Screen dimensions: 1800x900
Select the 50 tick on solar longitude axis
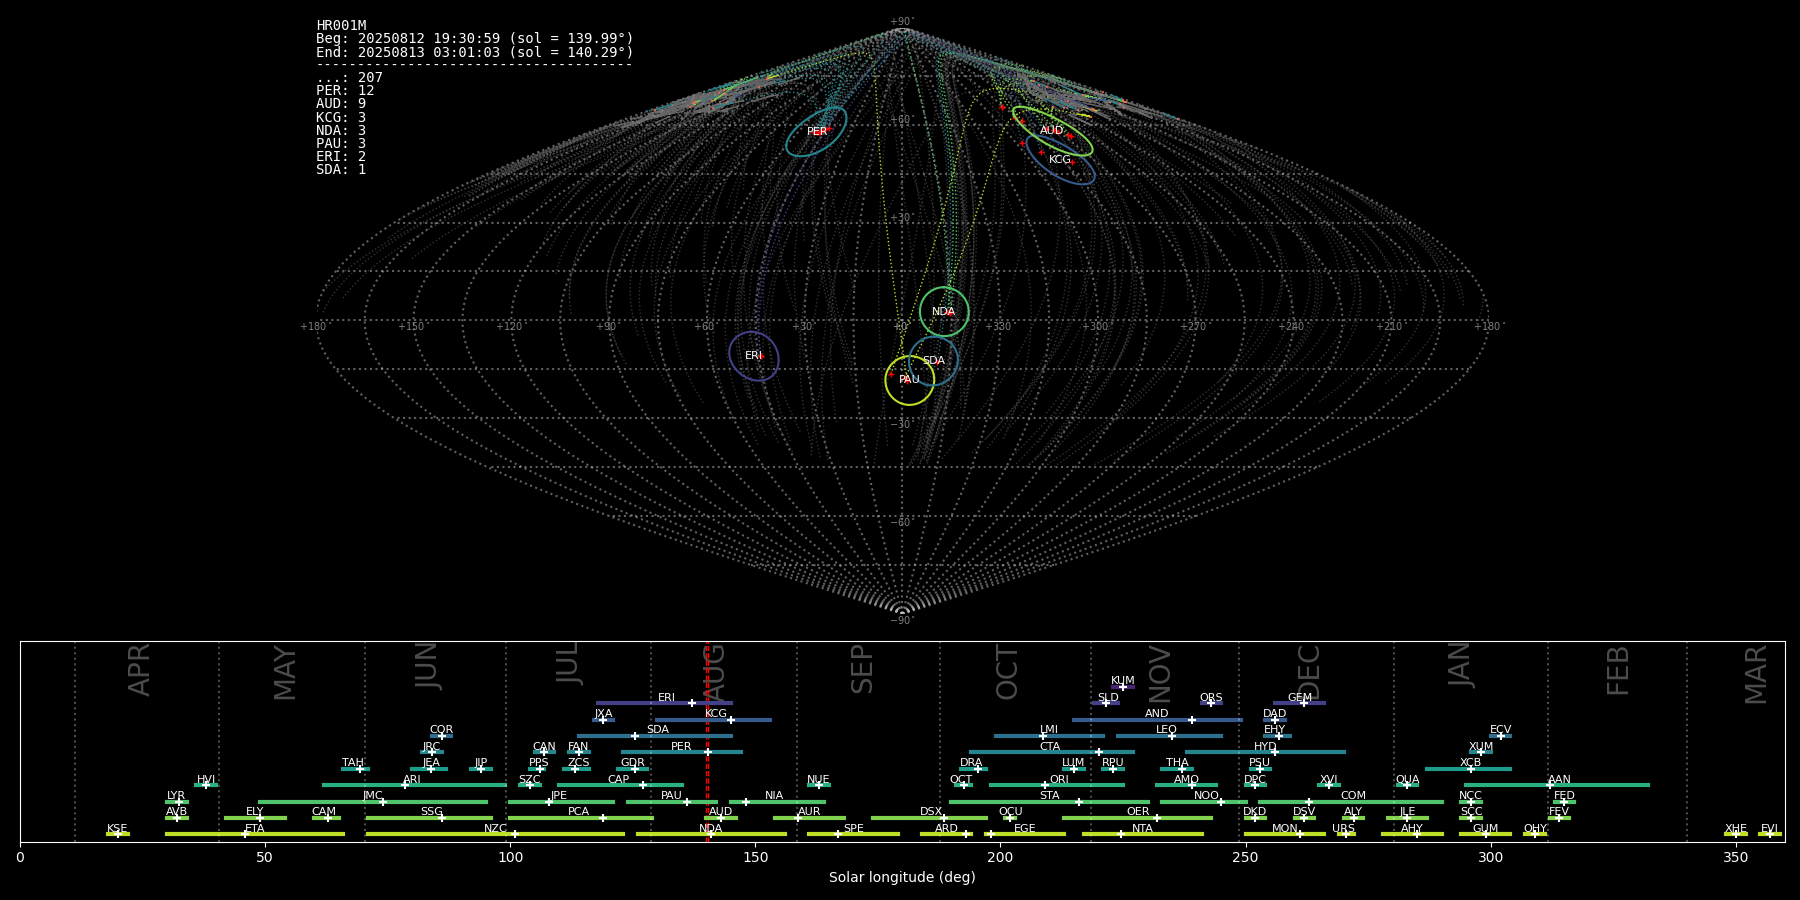[x=265, y=857]
